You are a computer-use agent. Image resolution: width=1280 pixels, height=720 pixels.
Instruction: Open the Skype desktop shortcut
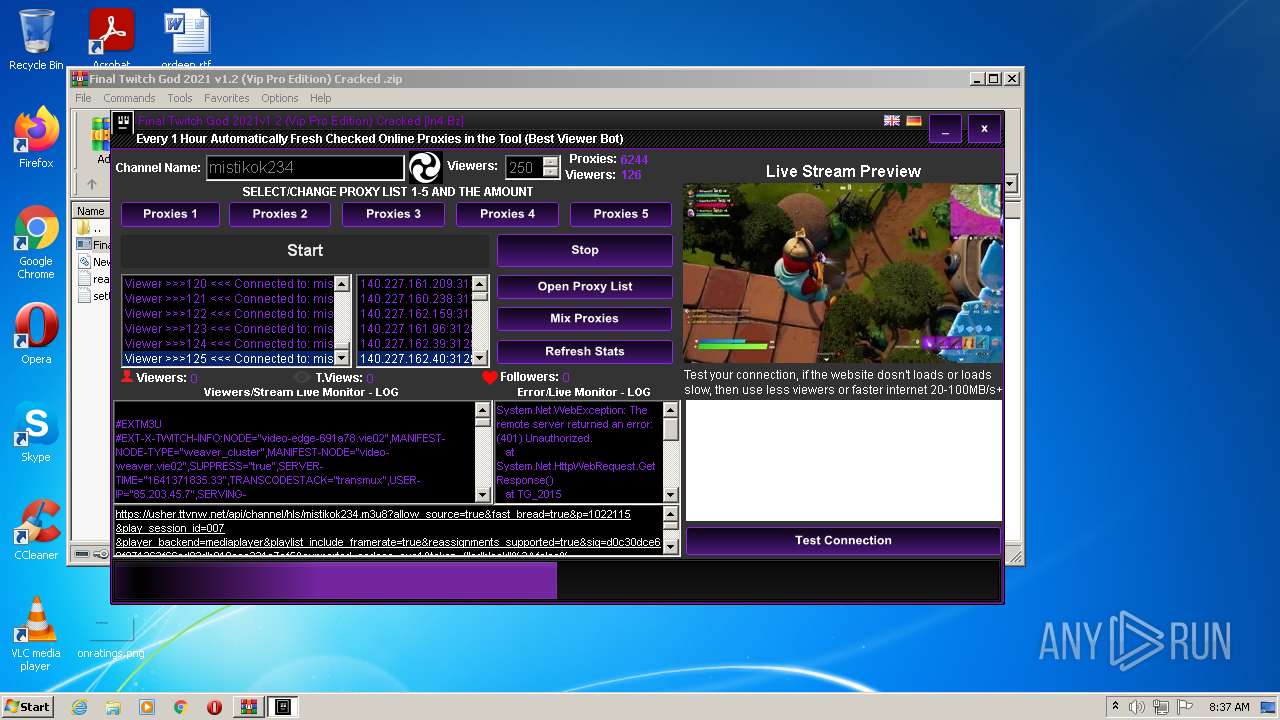[36, 432]
